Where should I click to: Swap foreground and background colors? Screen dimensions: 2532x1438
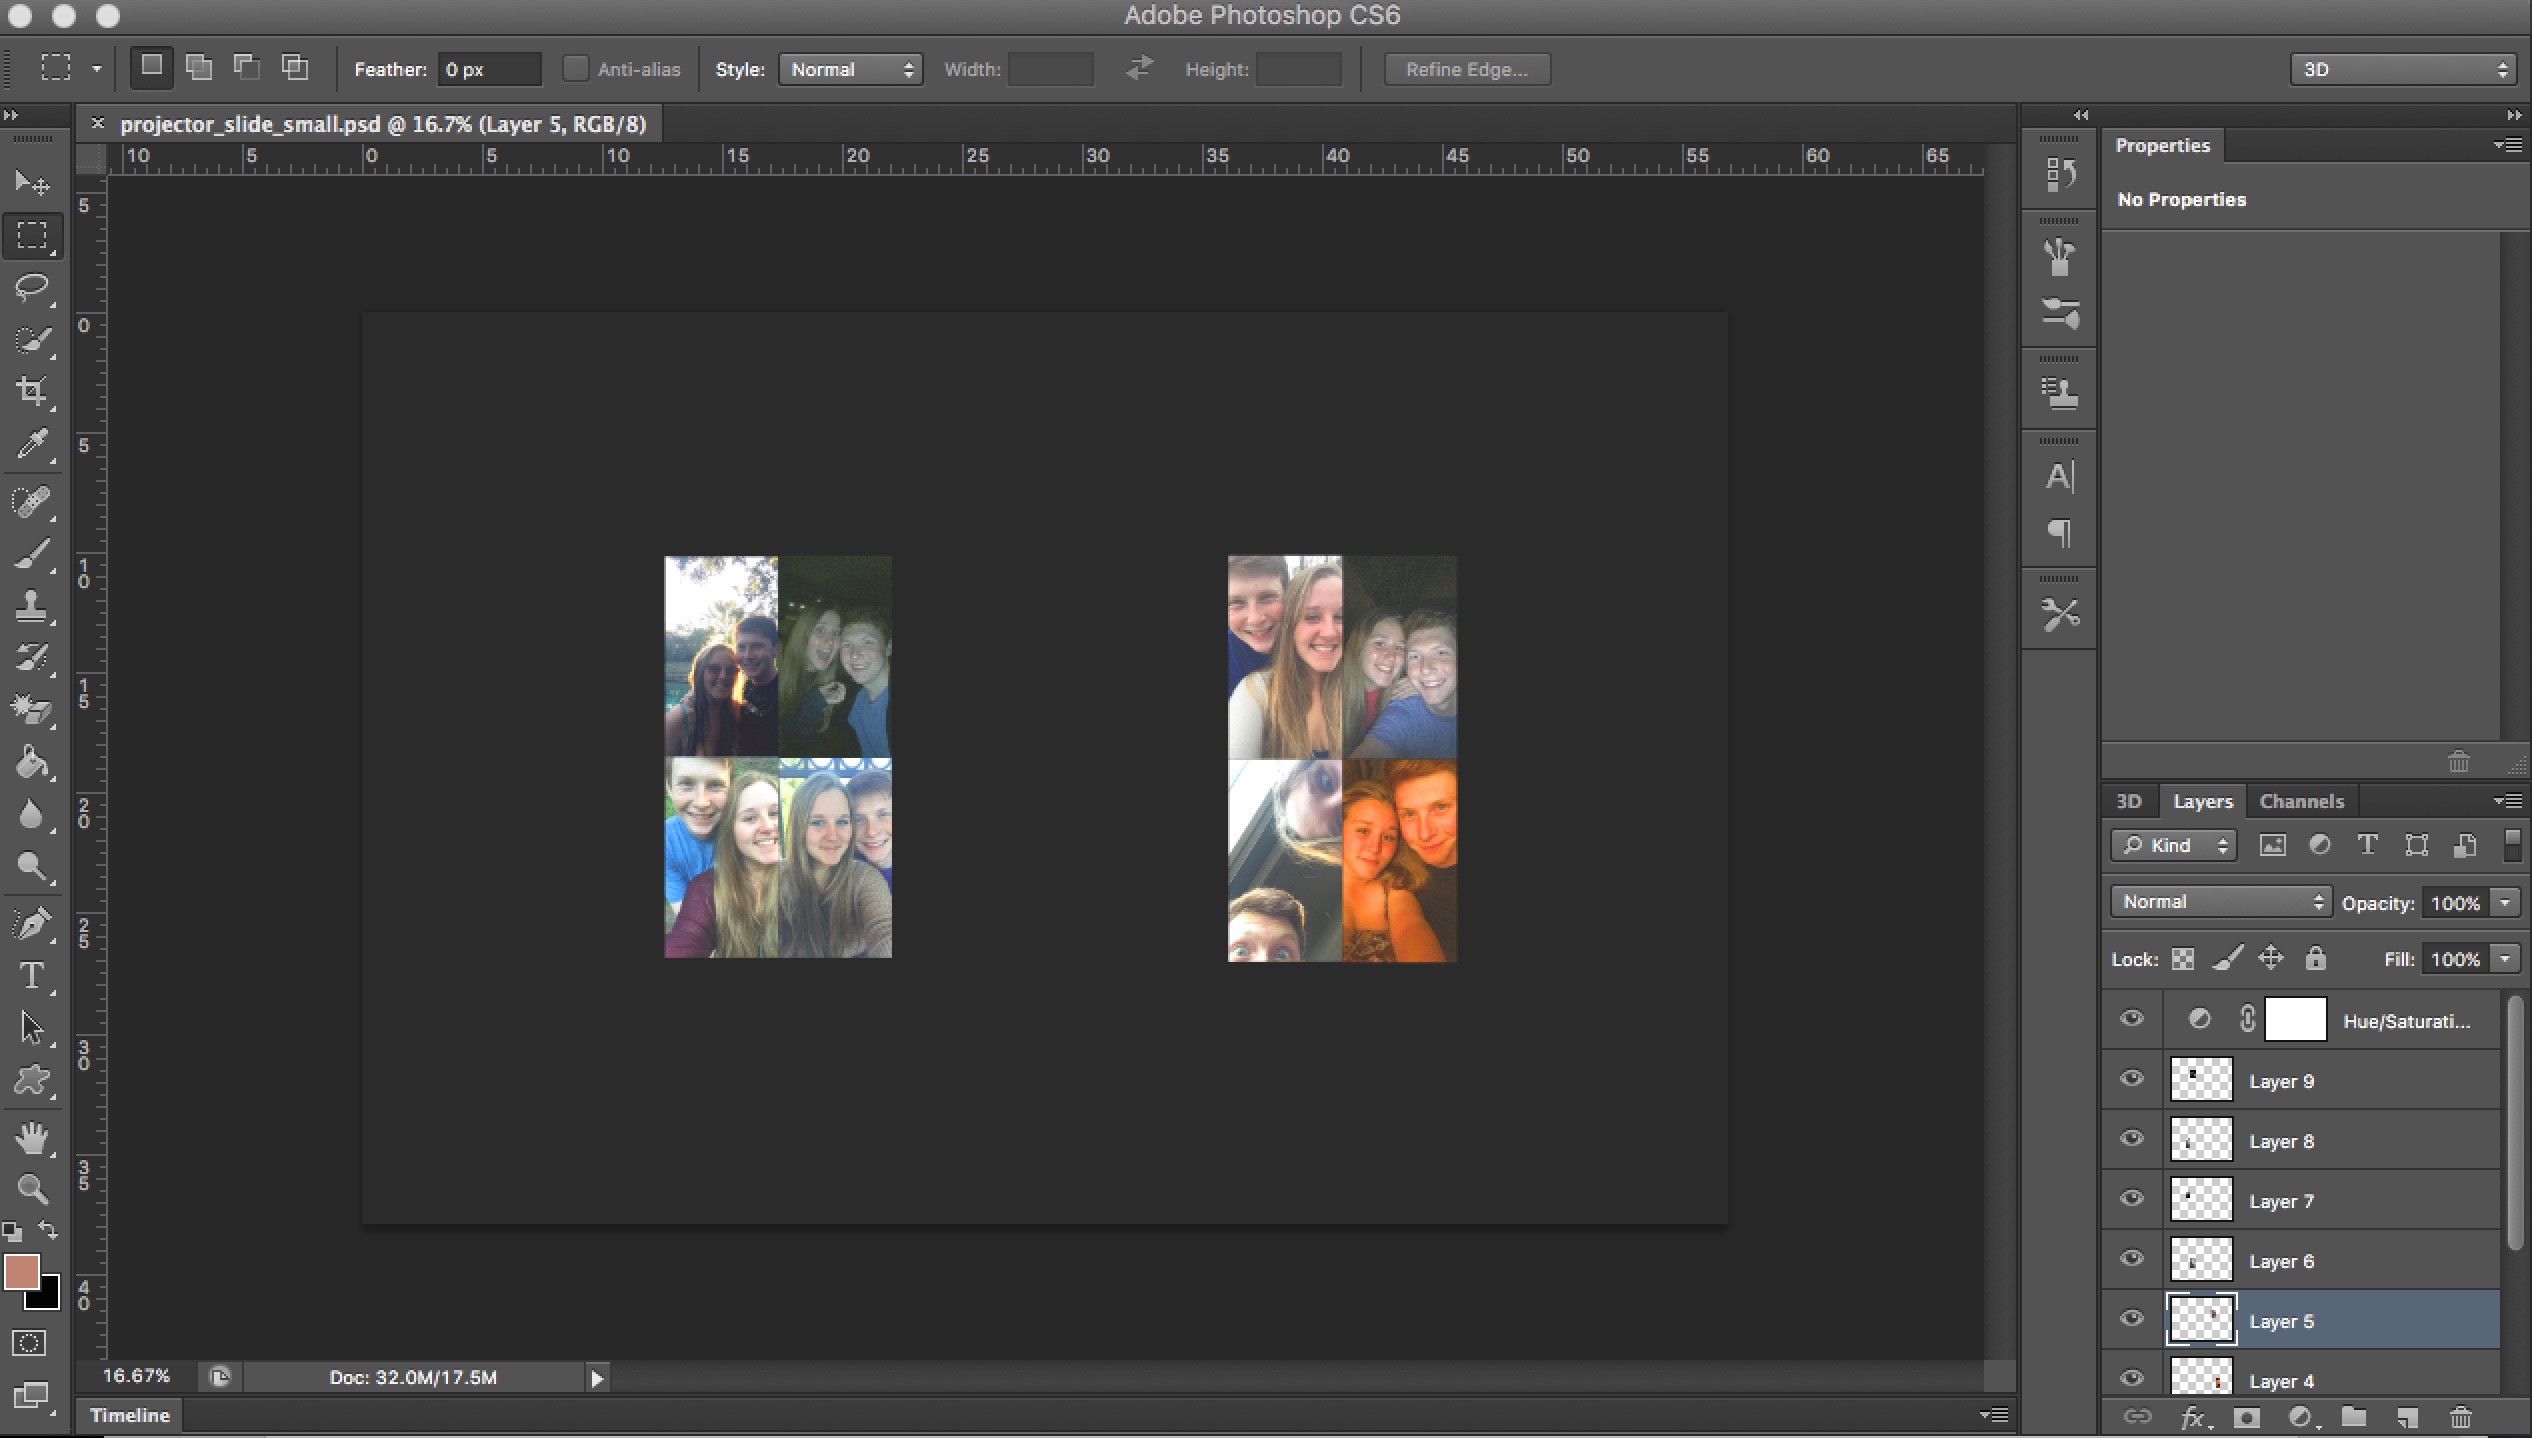coord(47,1230)
